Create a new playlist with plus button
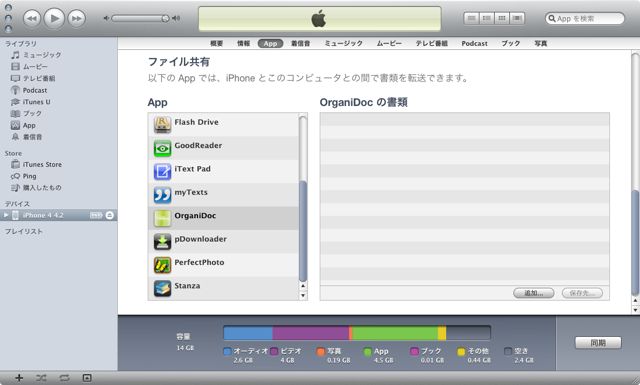The image size is (640, 385). coord(19,378)
